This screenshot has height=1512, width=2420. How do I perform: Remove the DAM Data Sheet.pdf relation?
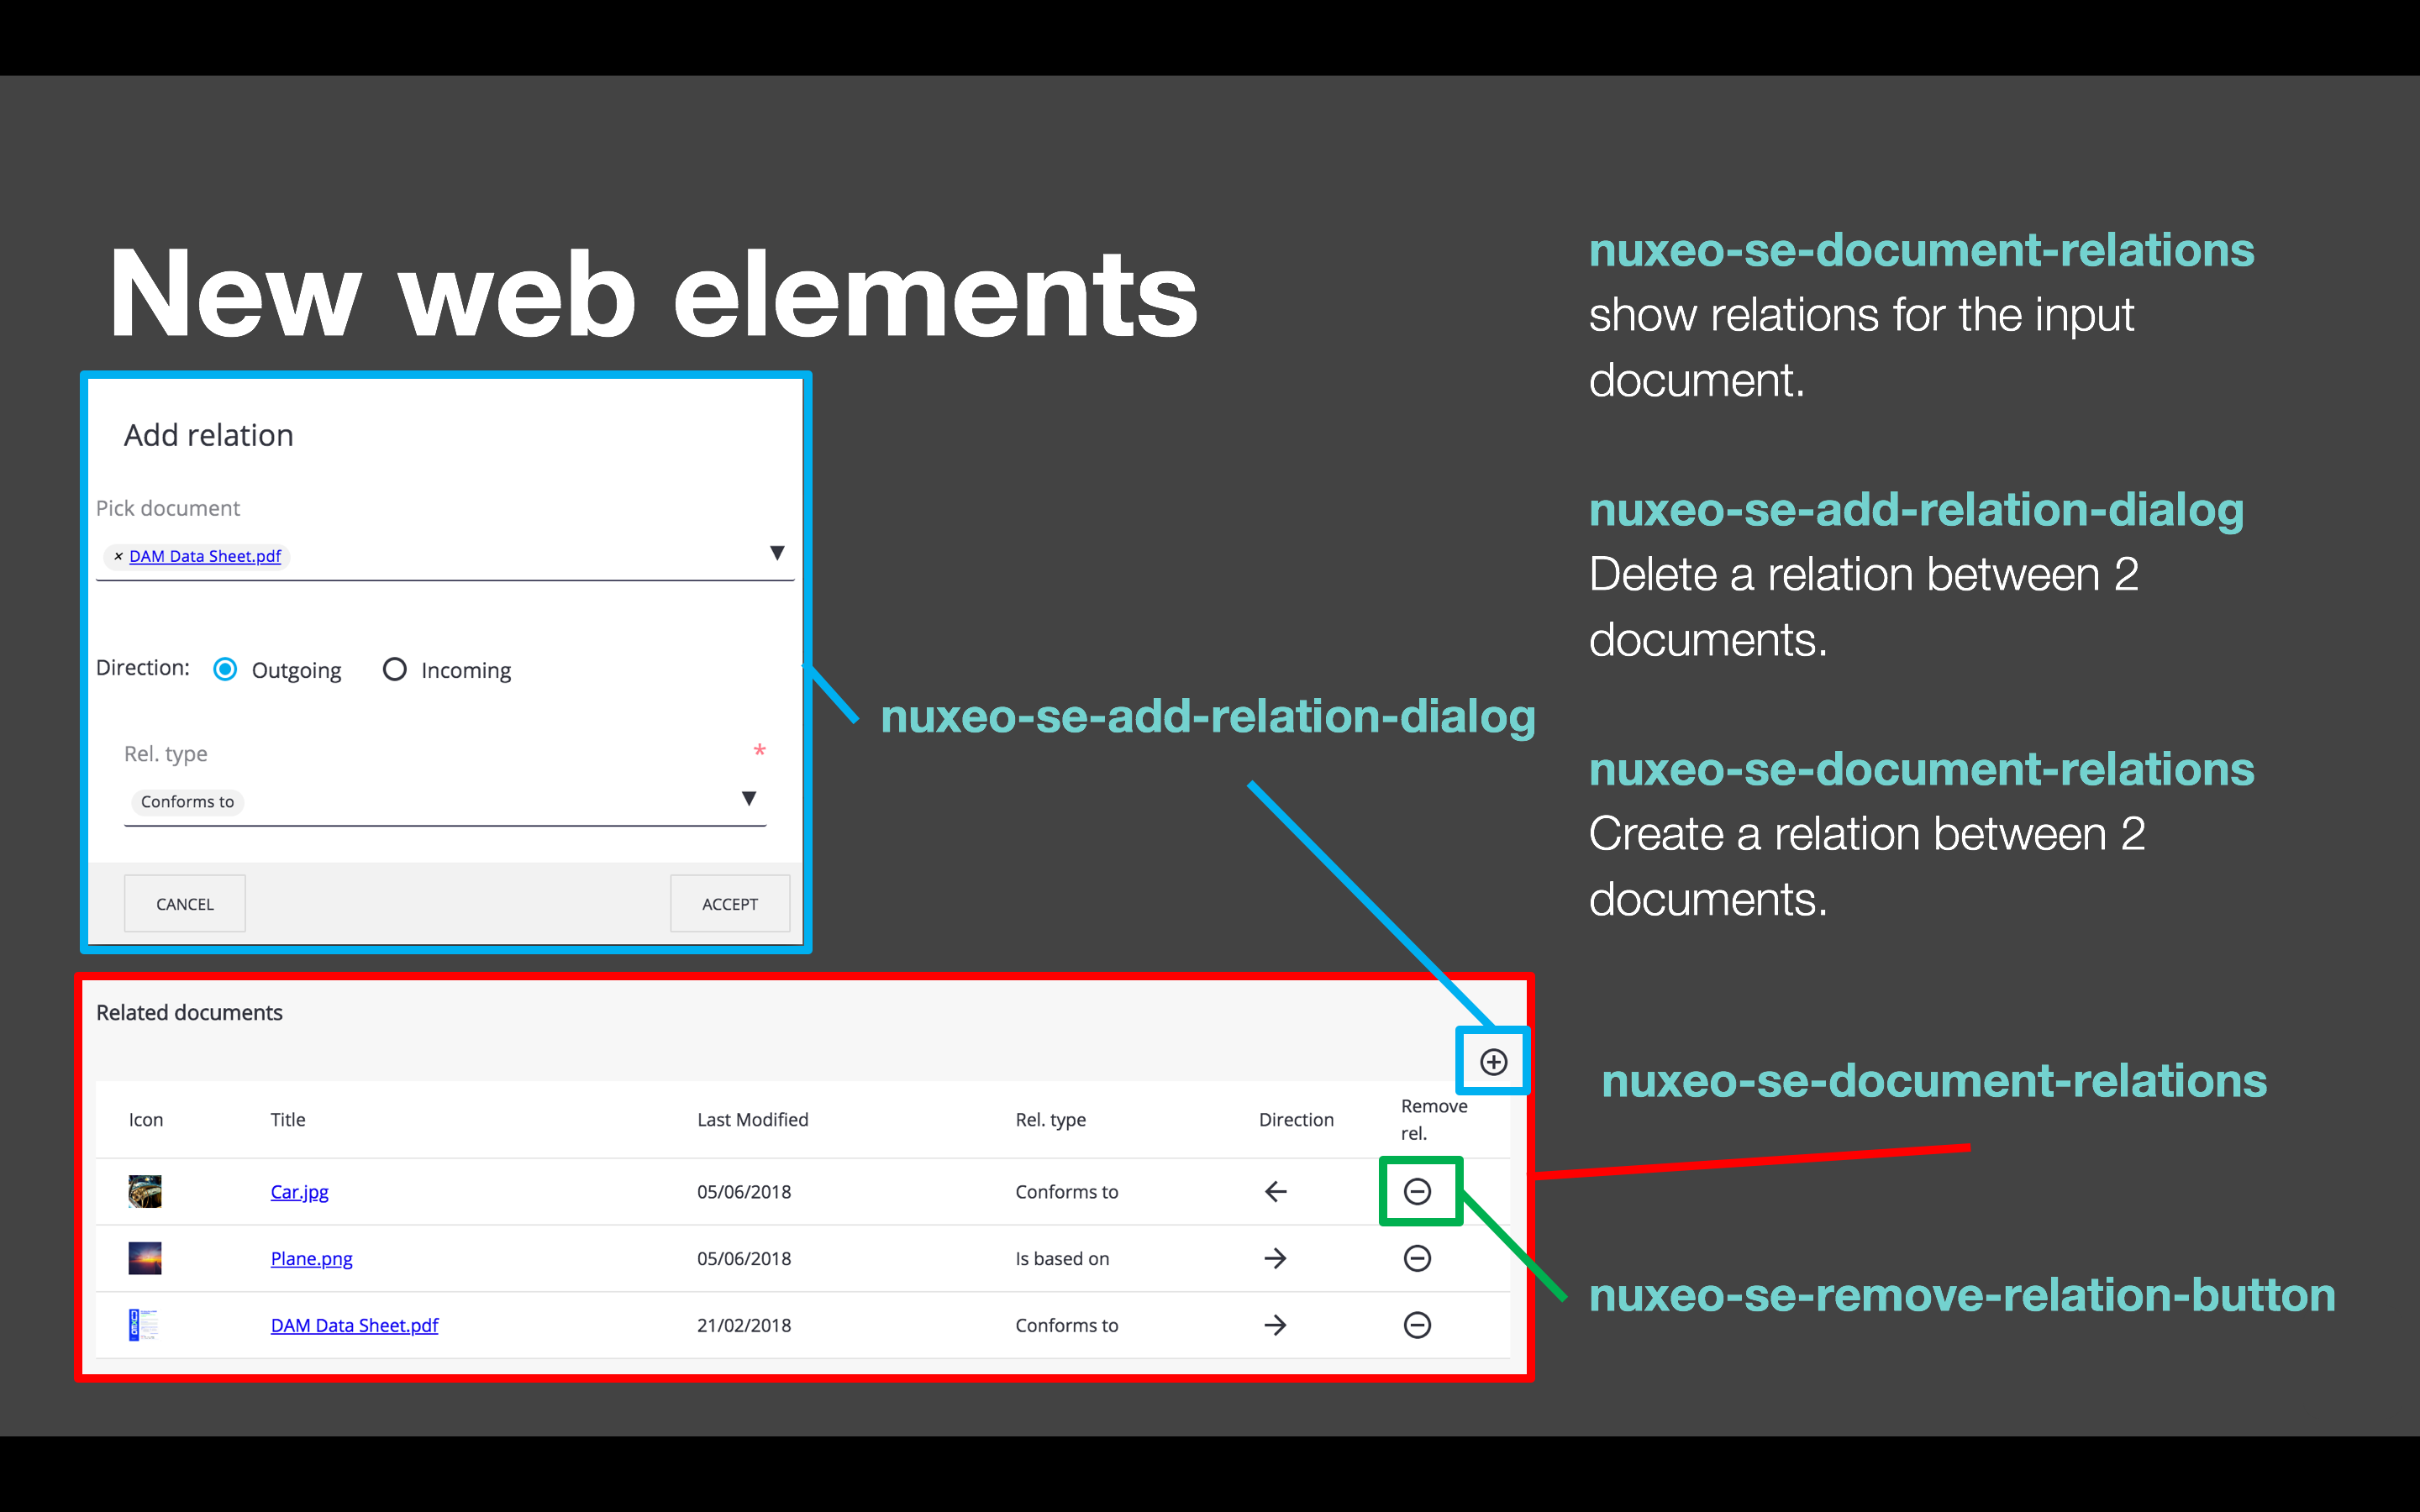pyautogui.click(x=1417, y=1325)
